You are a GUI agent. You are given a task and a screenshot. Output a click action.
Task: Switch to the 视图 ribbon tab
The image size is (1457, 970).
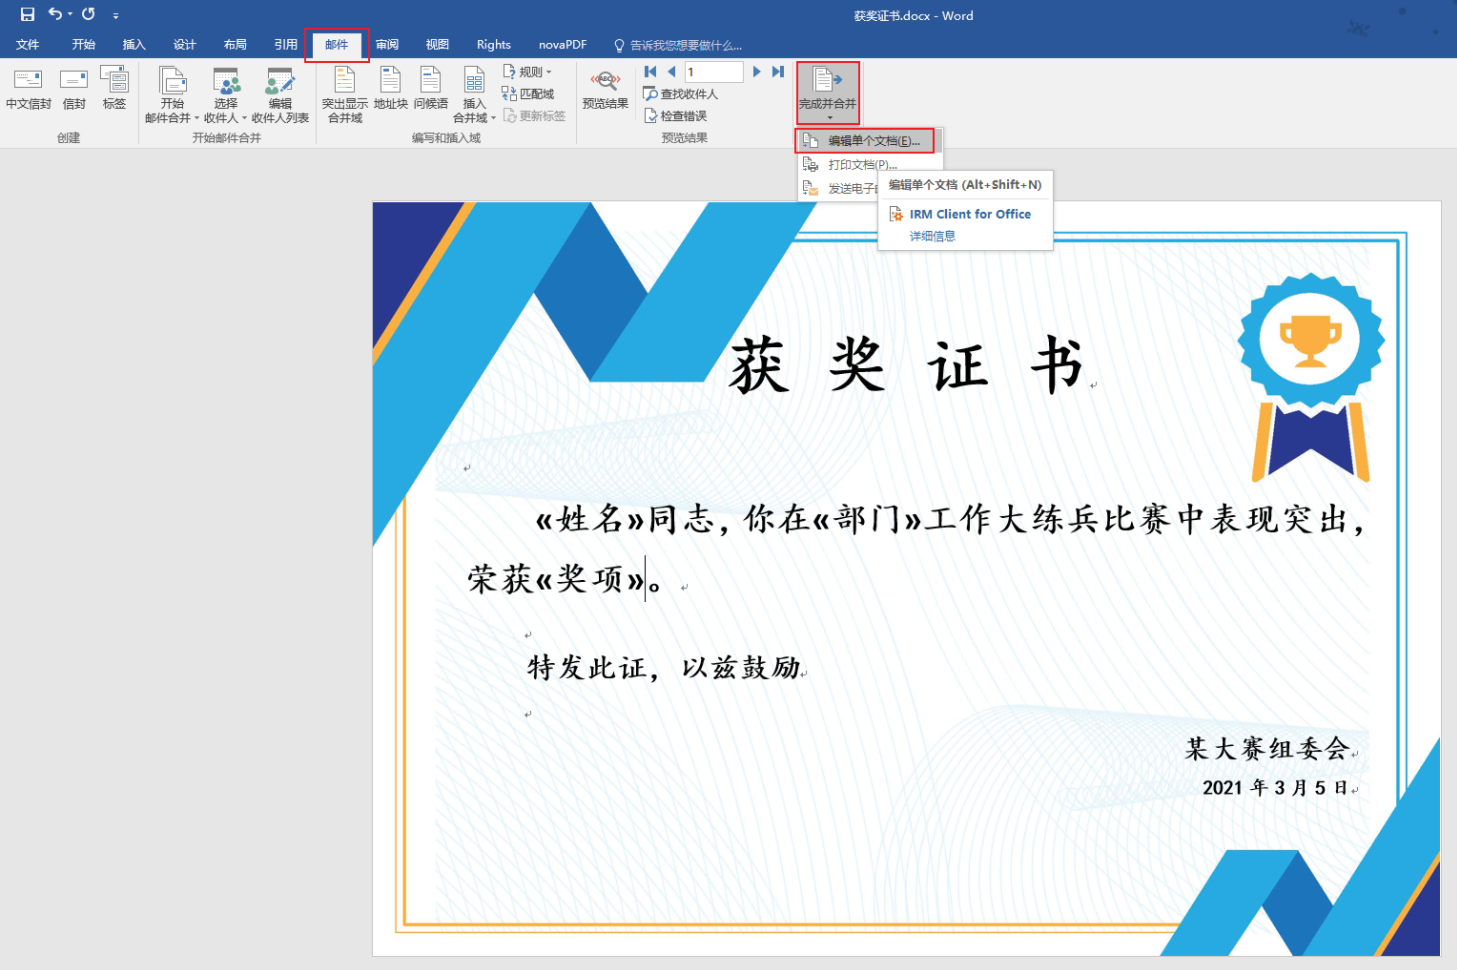tap(437, 45)
